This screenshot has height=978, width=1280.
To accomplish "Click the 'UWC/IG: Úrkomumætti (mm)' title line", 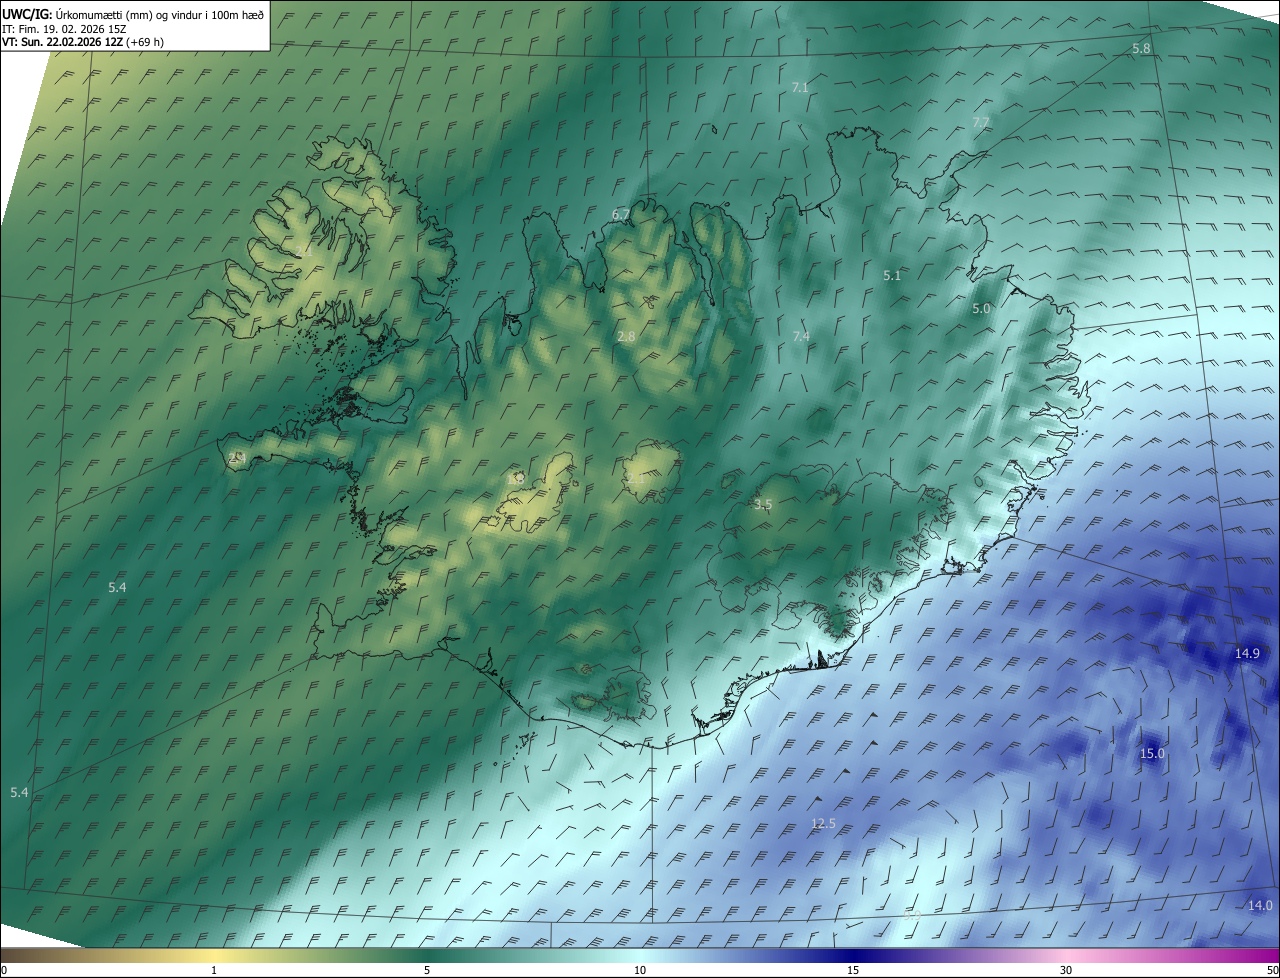I will click(x=133, y=14).
